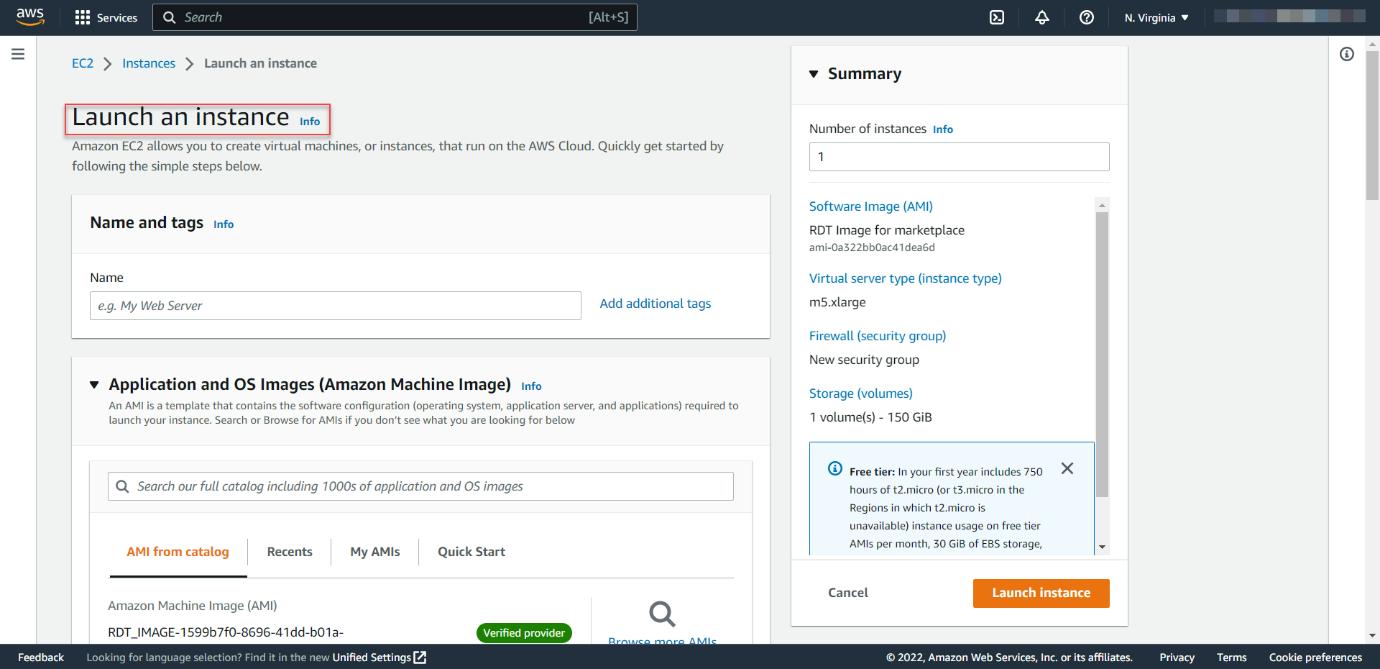Open the Services grid menu

click(106, 17)
